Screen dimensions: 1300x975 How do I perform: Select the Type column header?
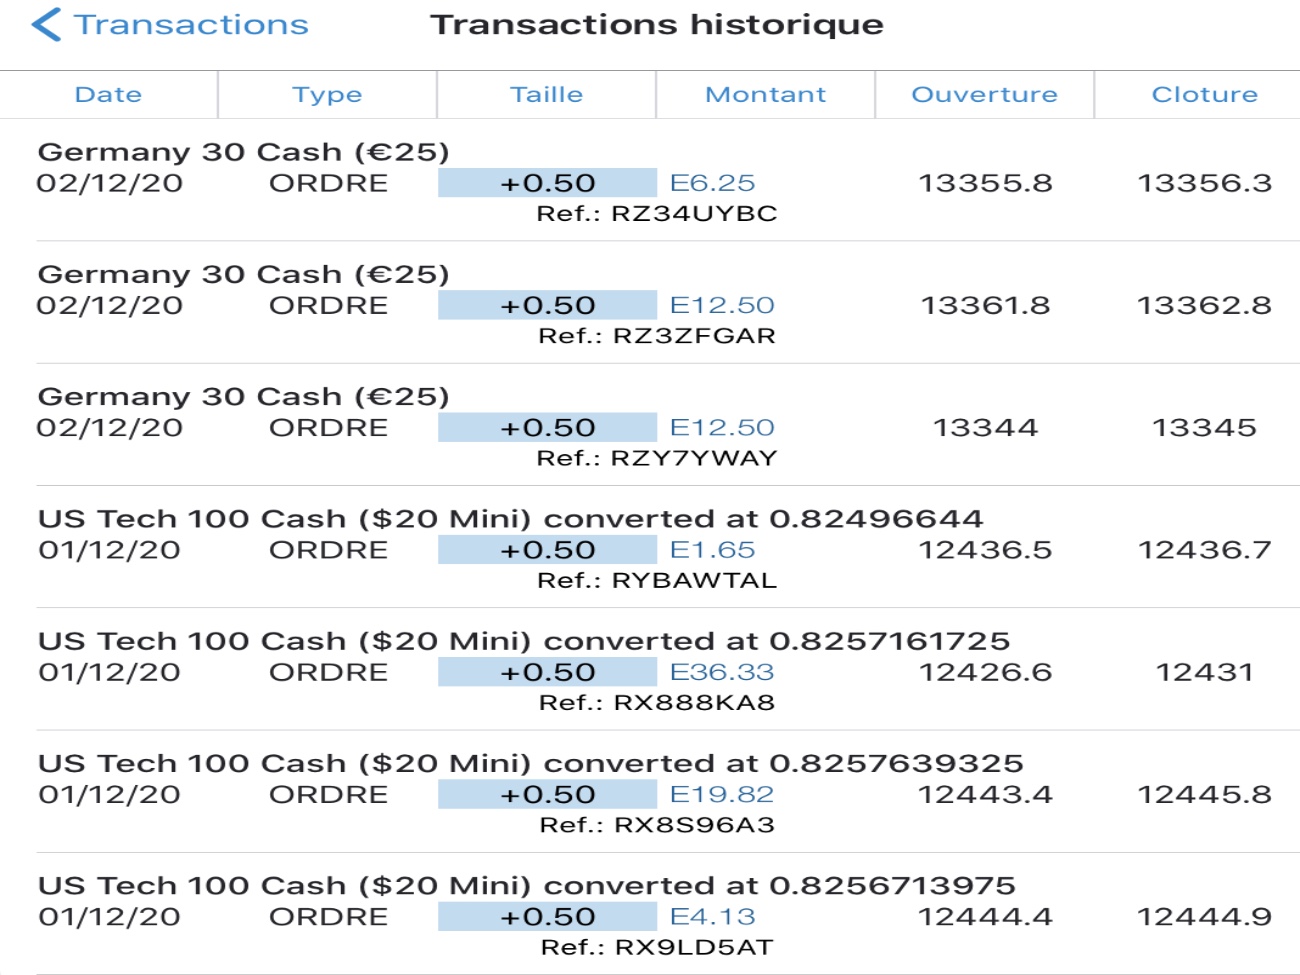pos(327,95)
